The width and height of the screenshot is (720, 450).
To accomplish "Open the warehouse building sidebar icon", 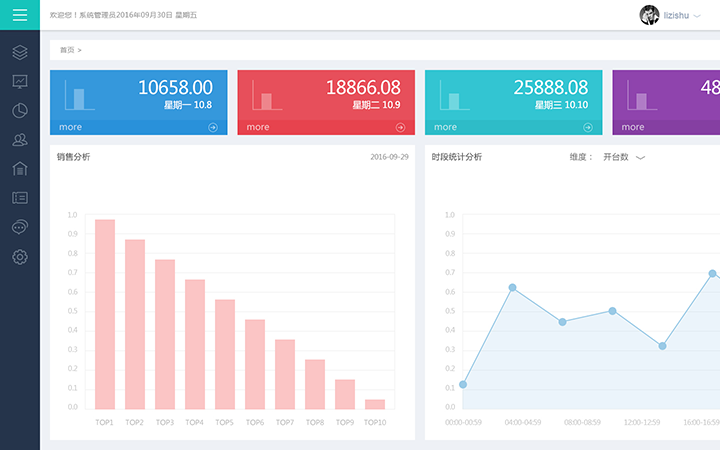I will (20, 169).
